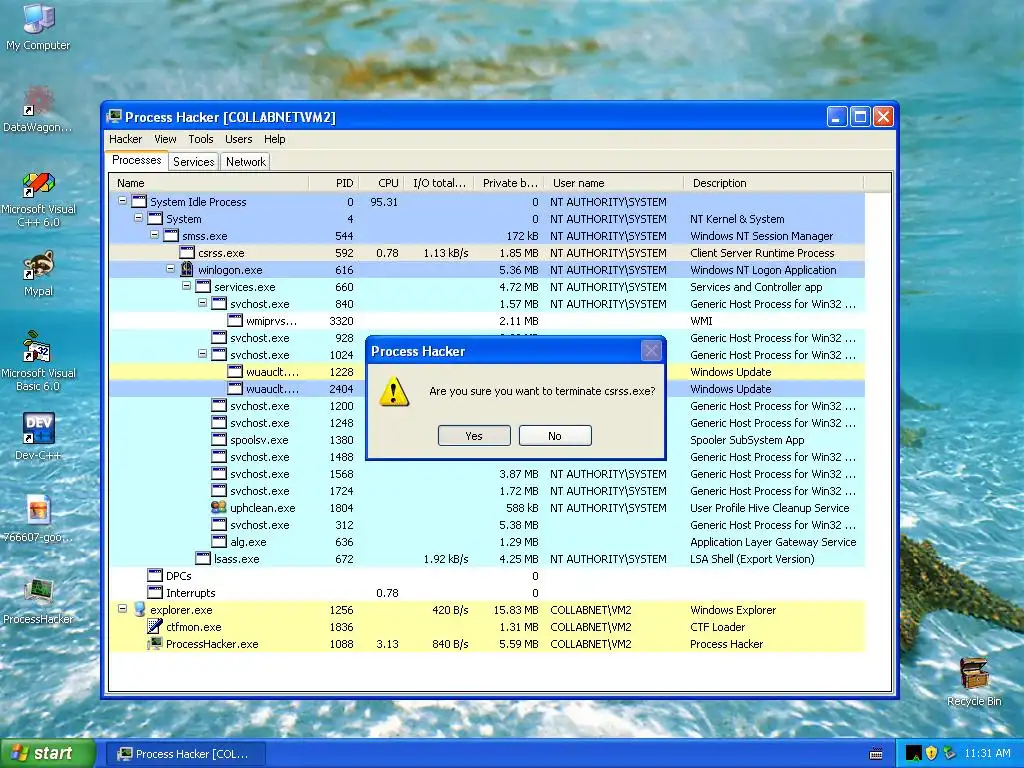Click the security shield tray icon

tap(931, 753)
